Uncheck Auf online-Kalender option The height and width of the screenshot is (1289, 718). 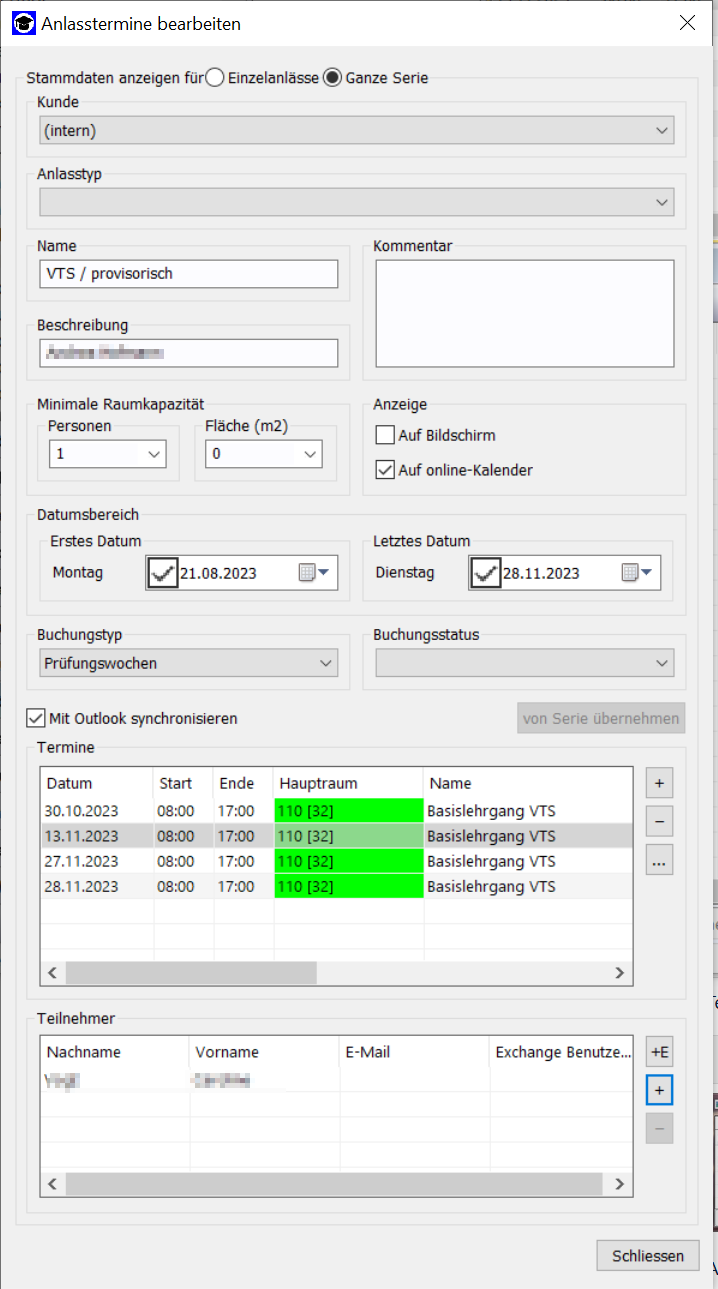coord(385,469)
